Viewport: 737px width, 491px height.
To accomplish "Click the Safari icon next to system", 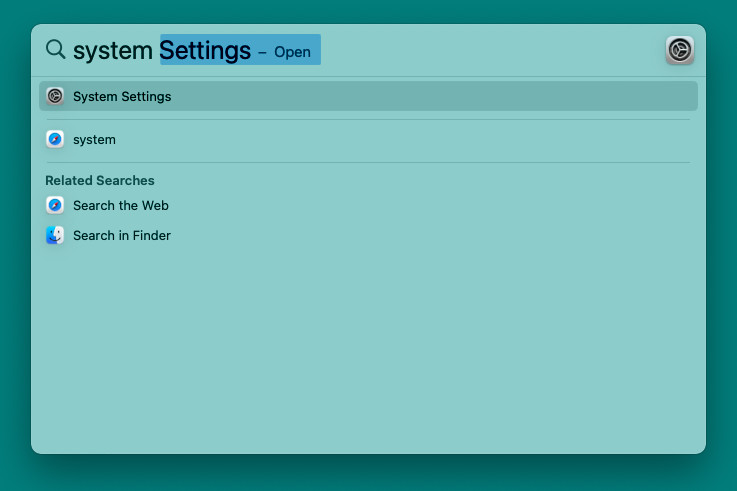I will [55, 140].
